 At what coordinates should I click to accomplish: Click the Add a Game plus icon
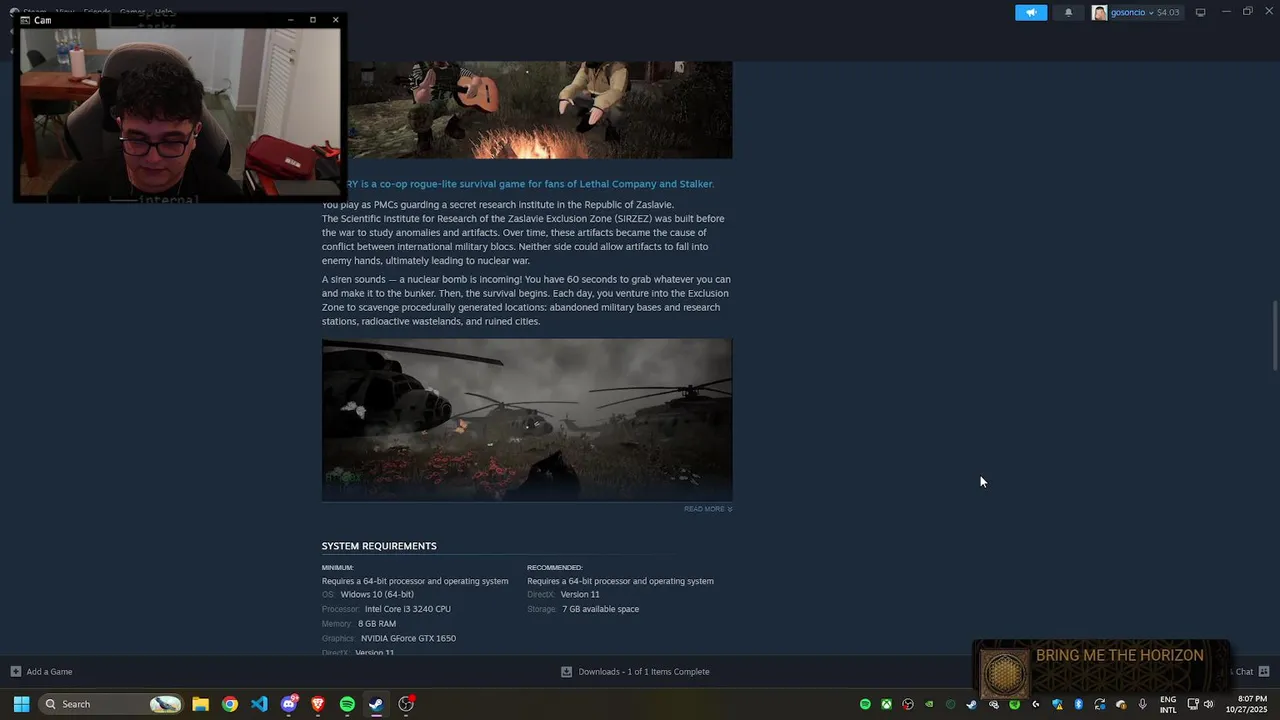tap(15, 672)
